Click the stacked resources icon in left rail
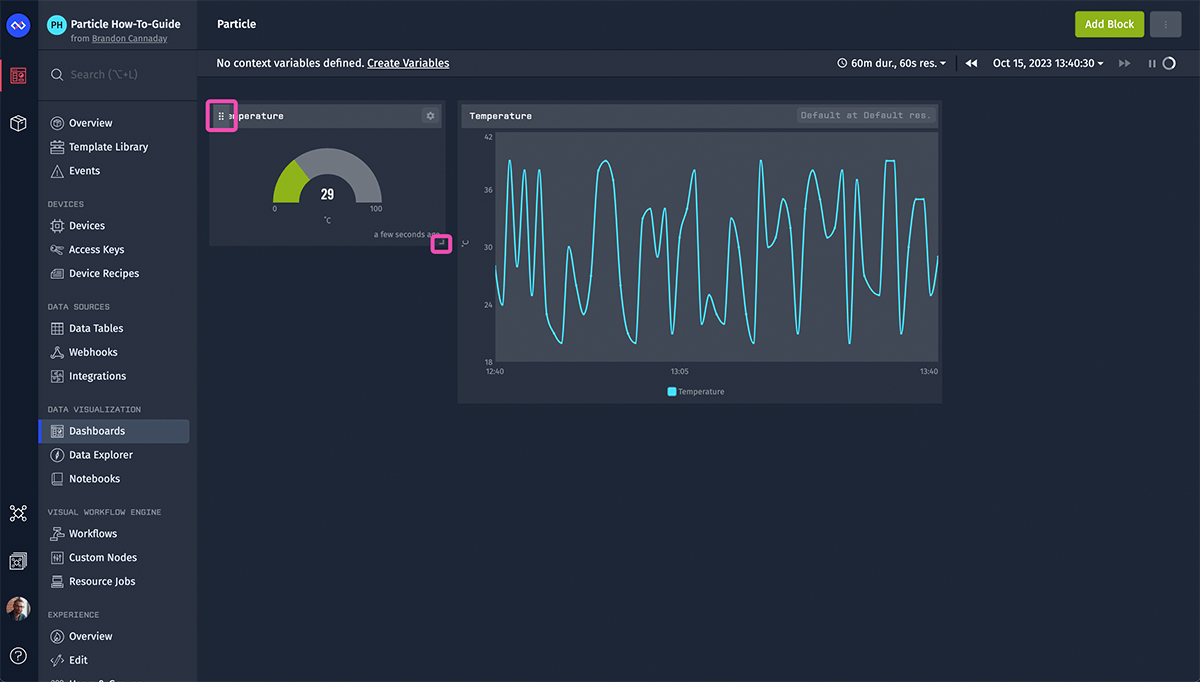The image size is (1200, 682). 18,561
